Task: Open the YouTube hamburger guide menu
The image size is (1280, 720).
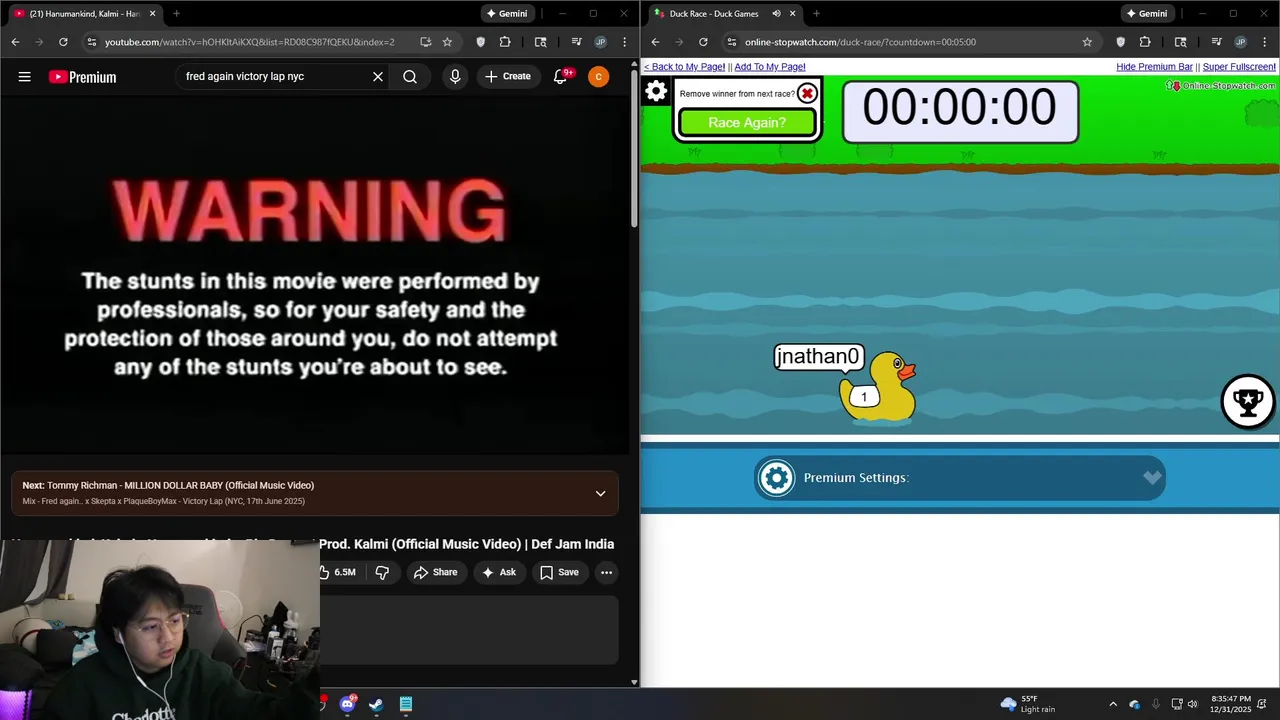Action: (25, 77)
